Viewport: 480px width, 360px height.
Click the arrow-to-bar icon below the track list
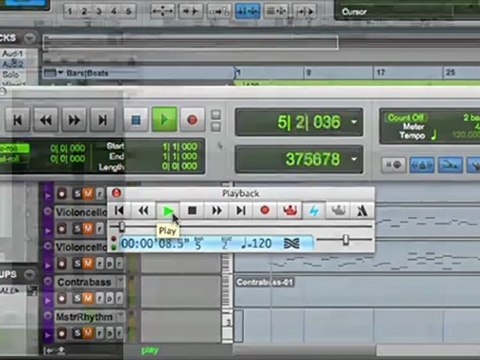[48, 350]
